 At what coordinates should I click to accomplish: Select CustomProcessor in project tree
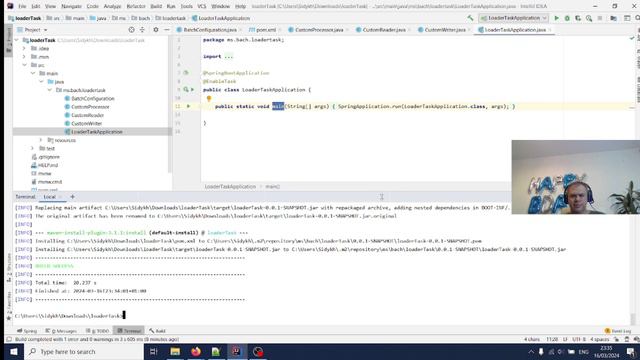[90, 107]
